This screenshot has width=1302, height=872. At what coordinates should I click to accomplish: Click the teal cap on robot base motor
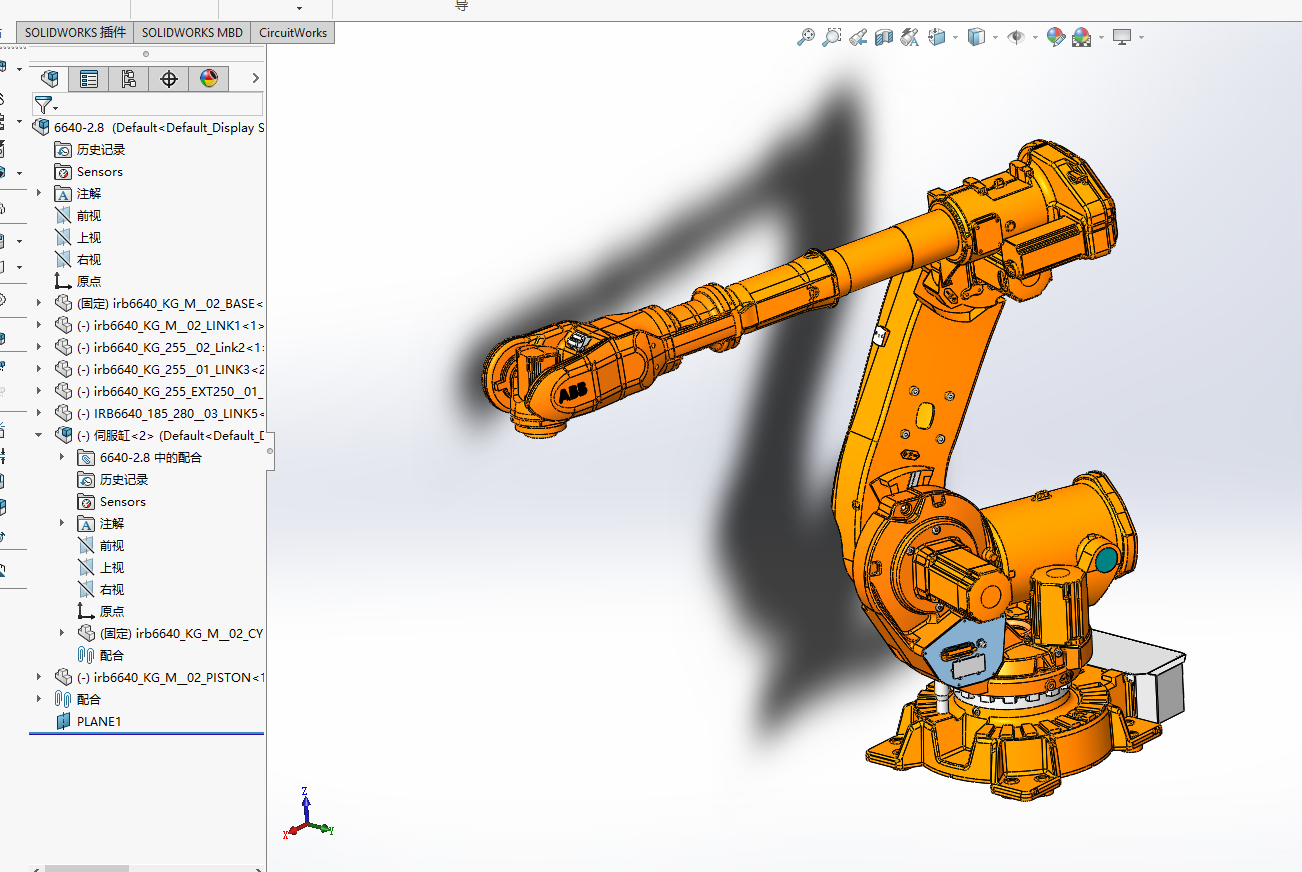point(1106,561)
